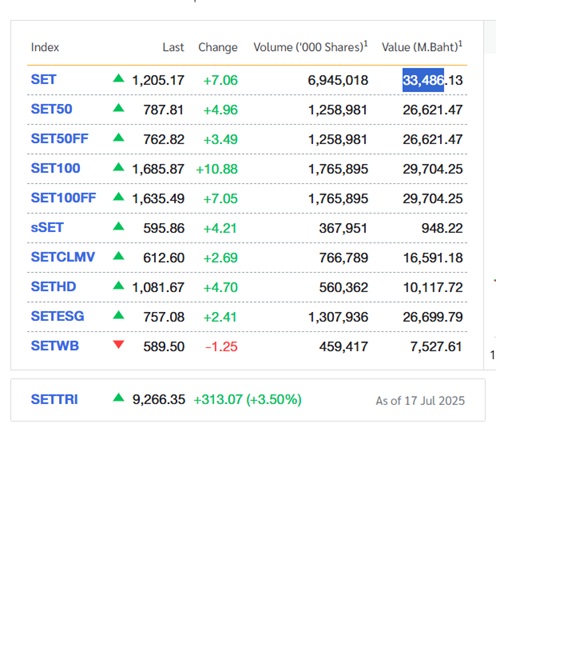Click the SET last value 1,205.17
This screenshot has width=570, height=653.
[158, 80]
